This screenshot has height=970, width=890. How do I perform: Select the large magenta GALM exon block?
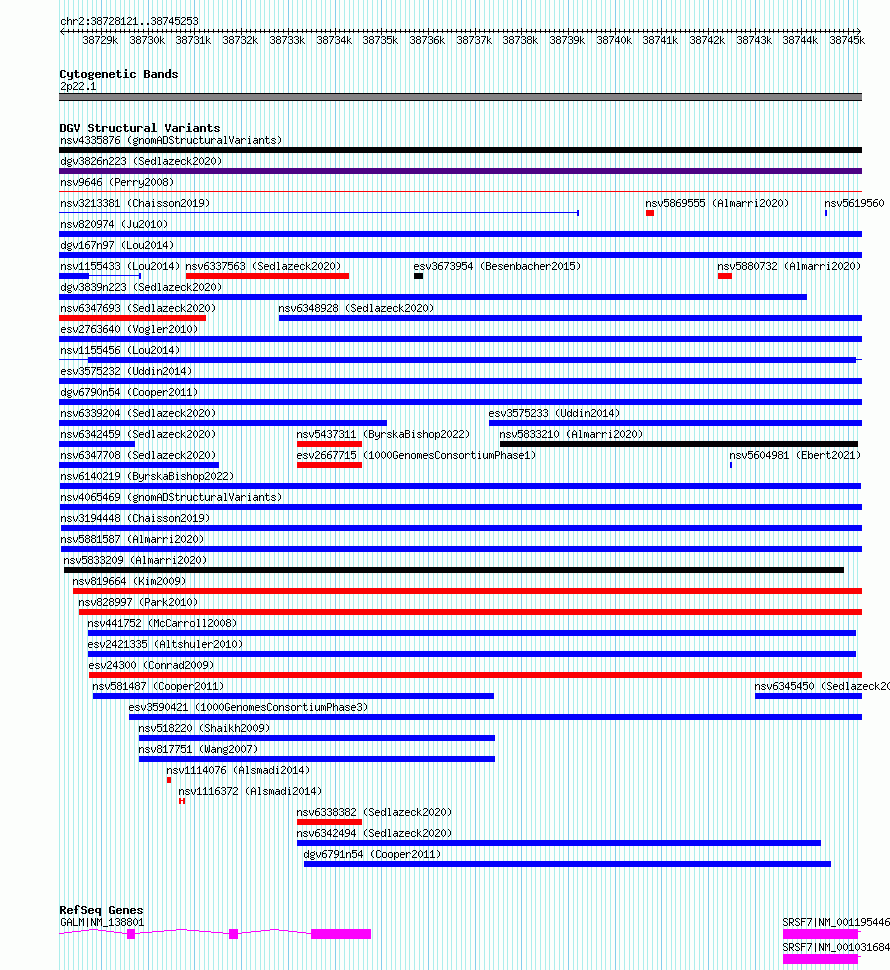click(341, 935)
